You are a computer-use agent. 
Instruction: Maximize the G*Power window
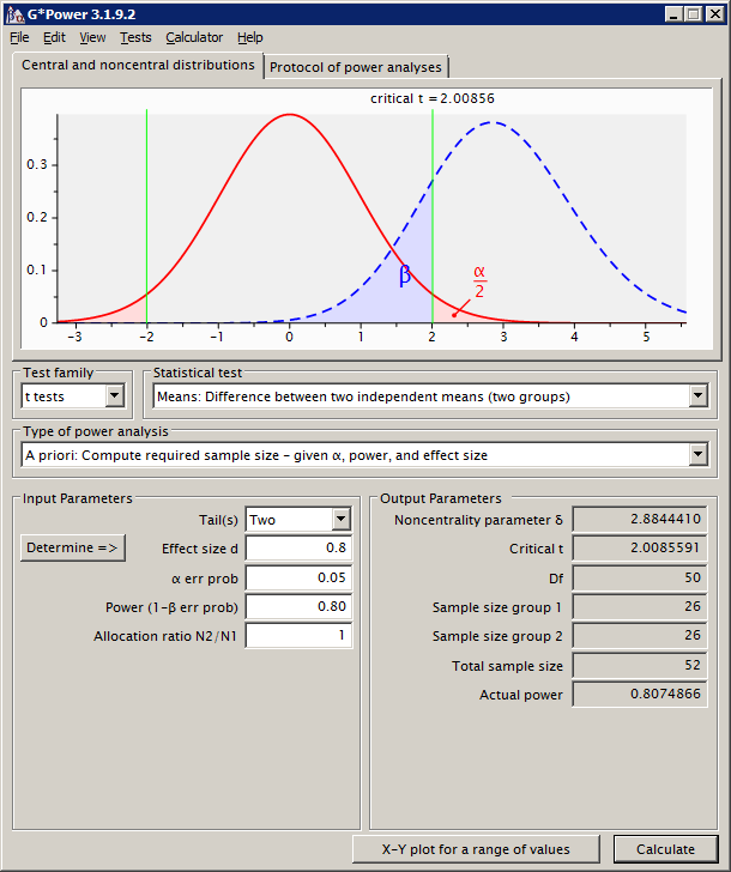click(694, 15)
